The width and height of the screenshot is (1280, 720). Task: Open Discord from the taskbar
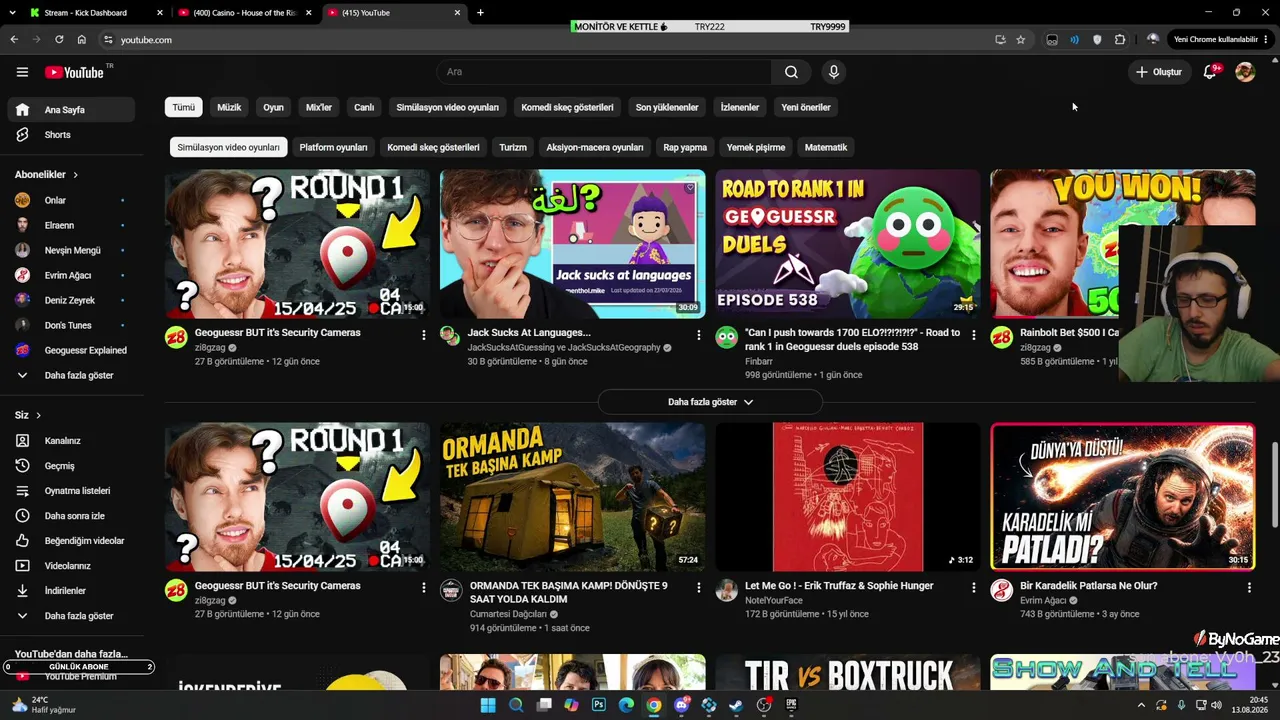[682, 705]
